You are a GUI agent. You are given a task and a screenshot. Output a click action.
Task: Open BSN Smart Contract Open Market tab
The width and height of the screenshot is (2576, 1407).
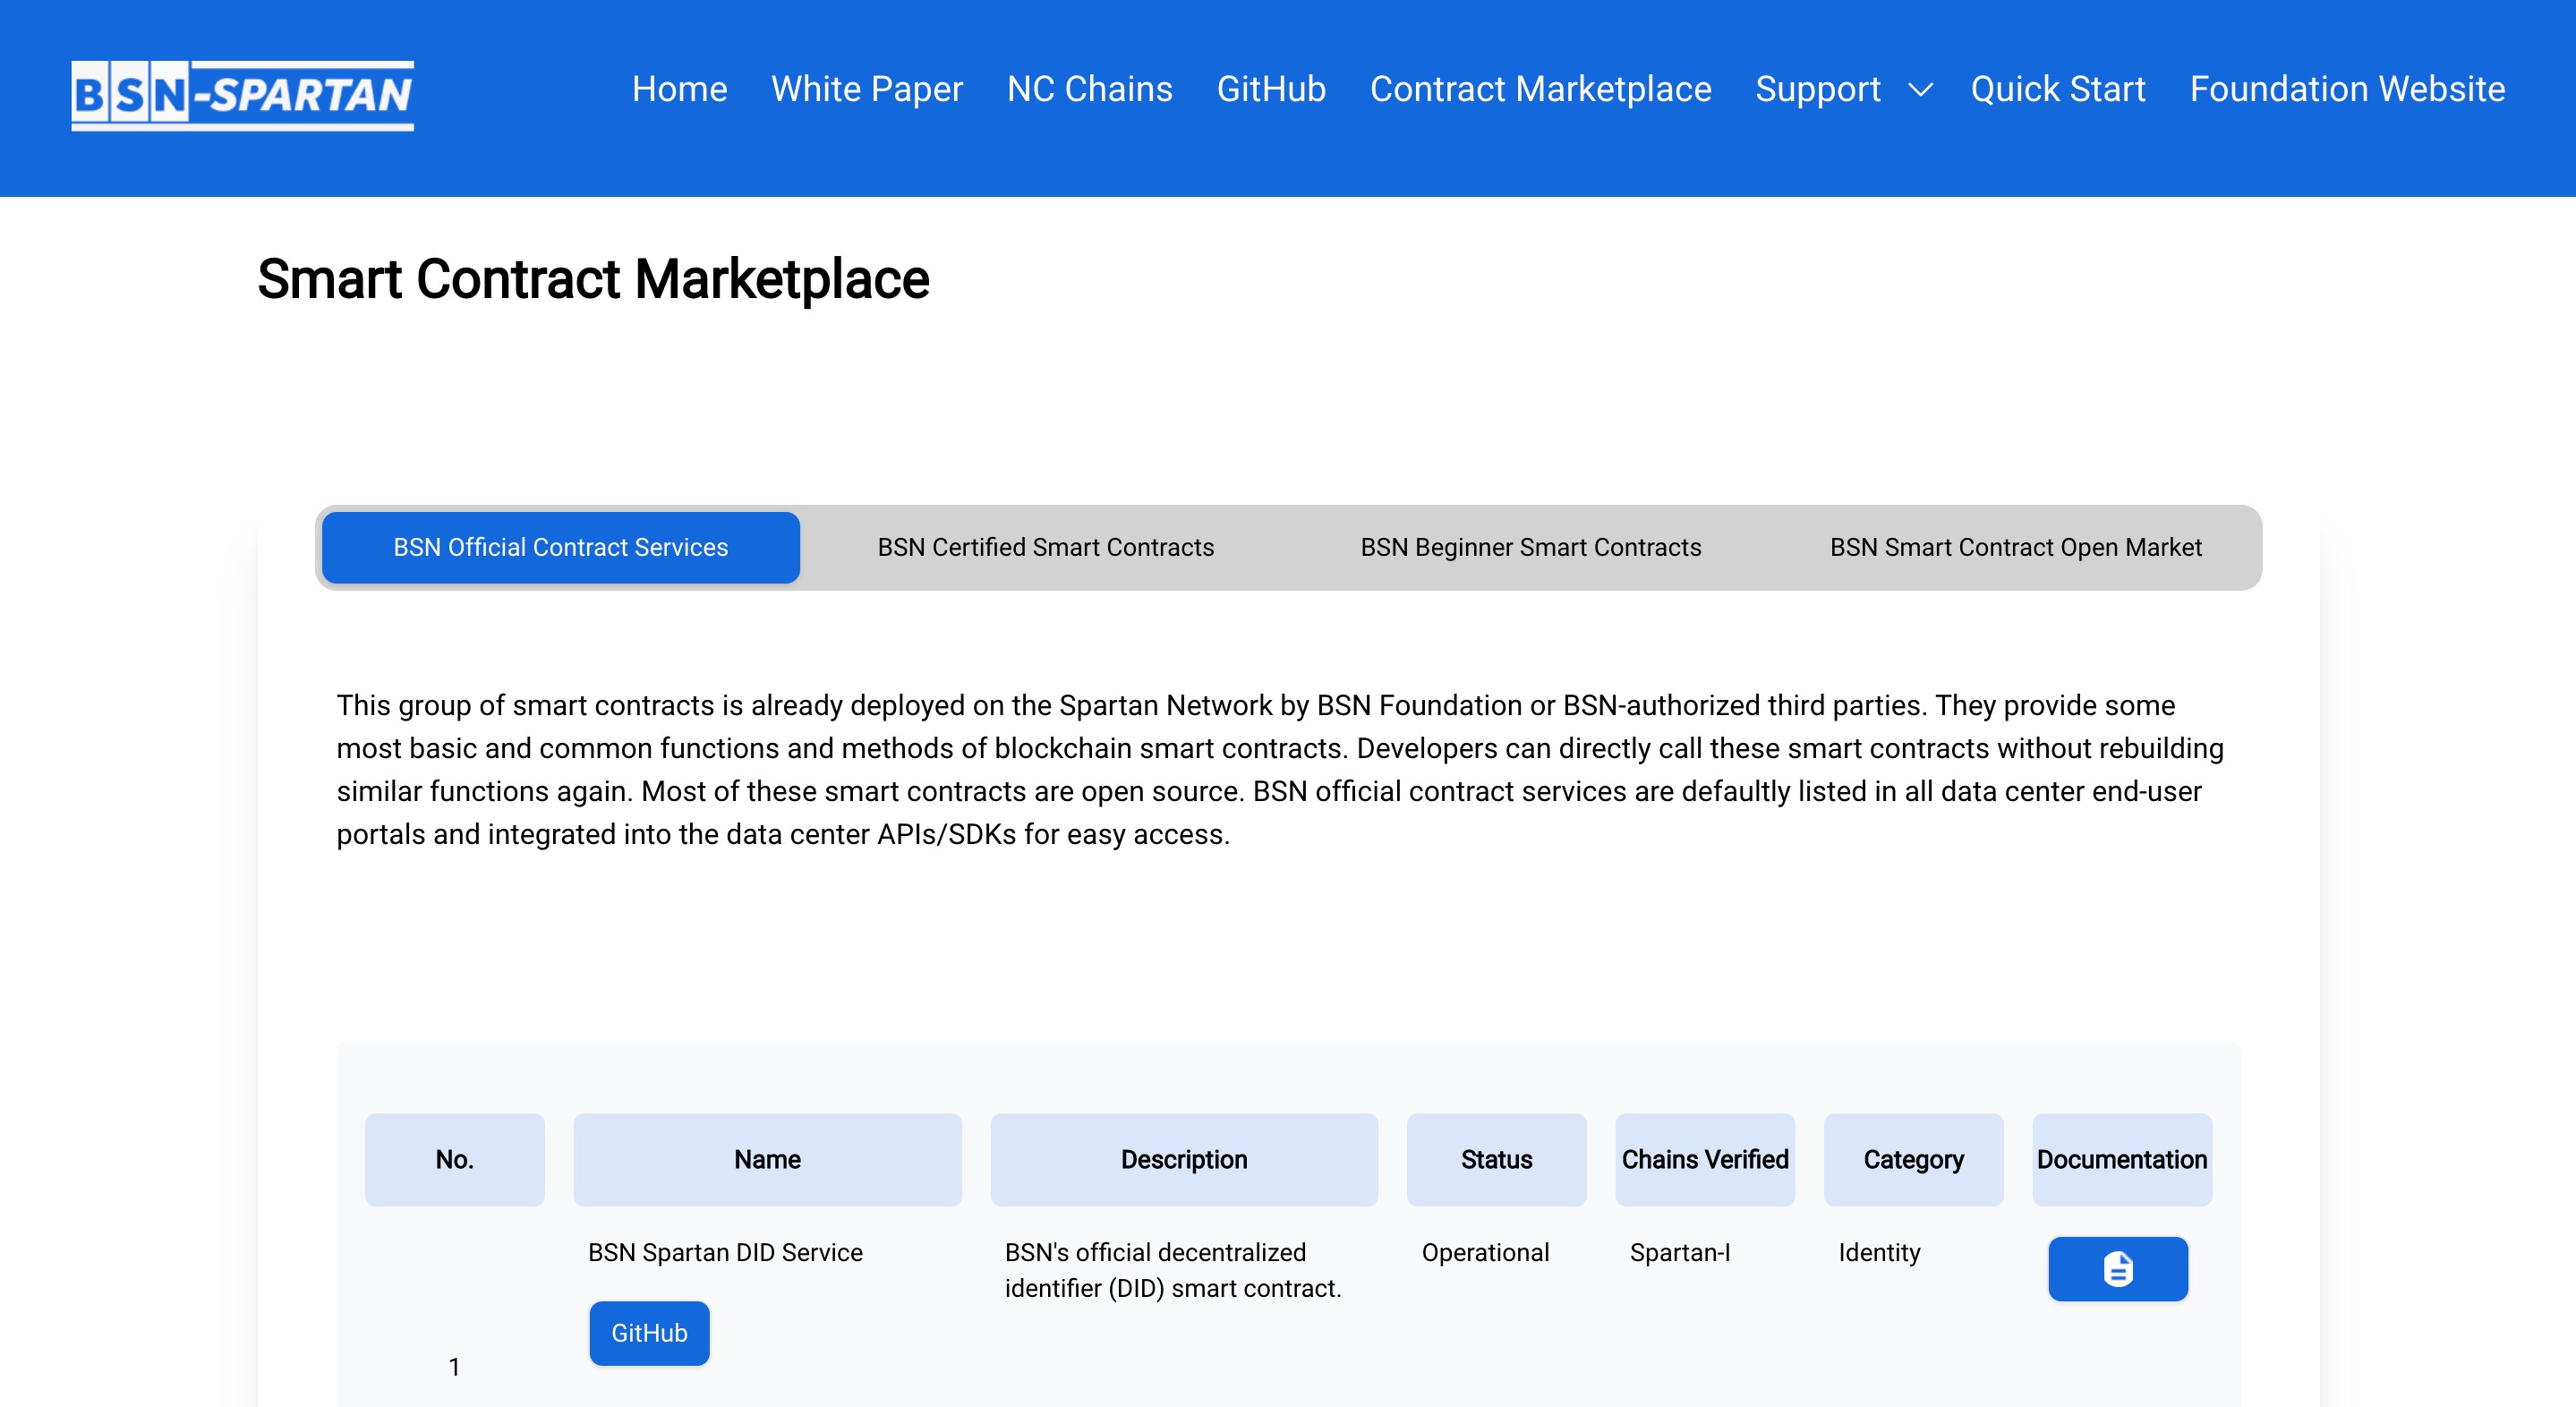[x=2015, y=547]
